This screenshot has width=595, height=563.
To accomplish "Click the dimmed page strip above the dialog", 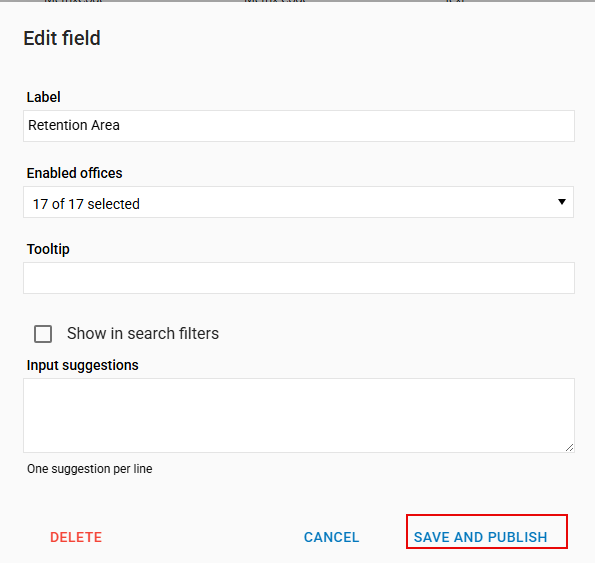I will coord(298,1).
